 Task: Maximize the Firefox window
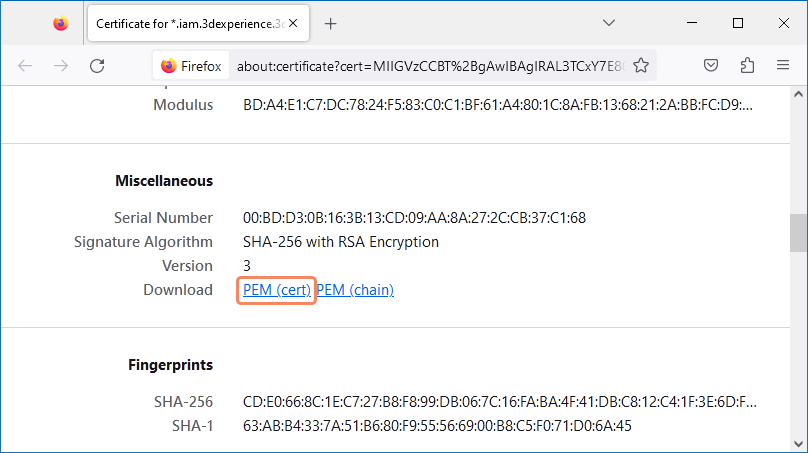pos(738,23)
